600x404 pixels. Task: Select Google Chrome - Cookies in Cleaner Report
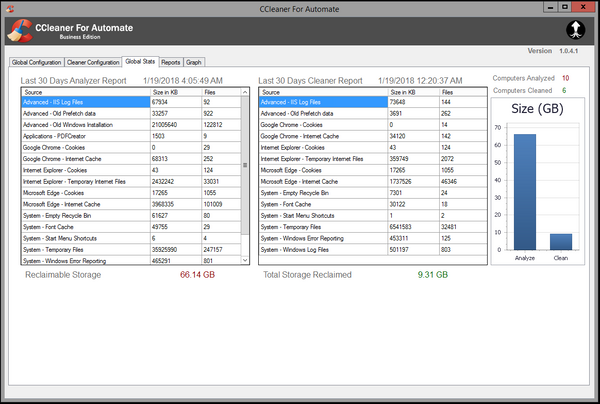tap(373, 125)
